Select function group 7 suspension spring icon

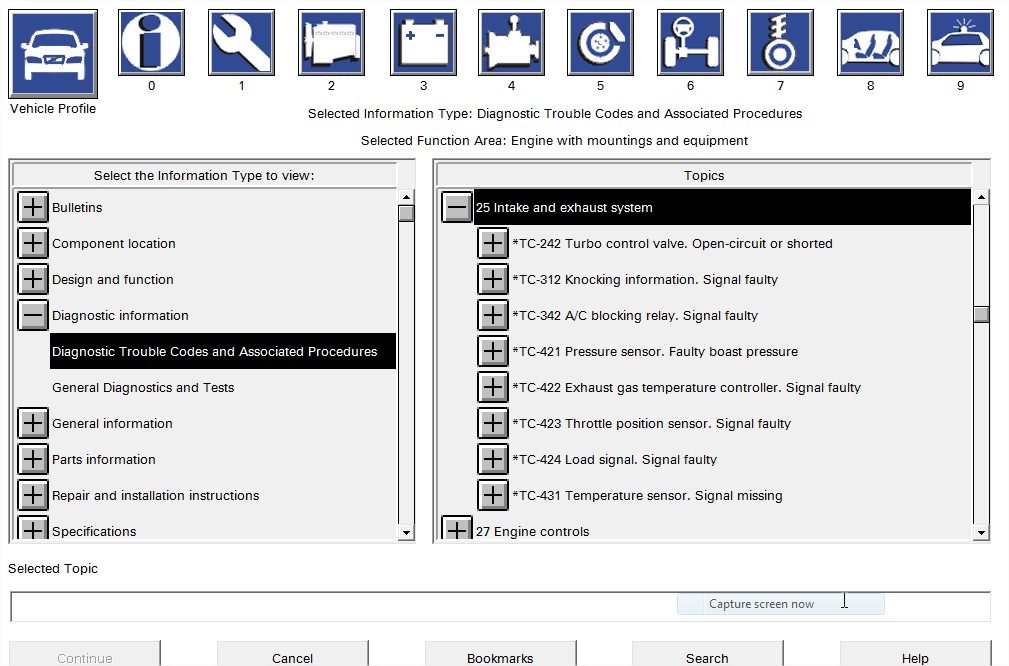(781, 42)
